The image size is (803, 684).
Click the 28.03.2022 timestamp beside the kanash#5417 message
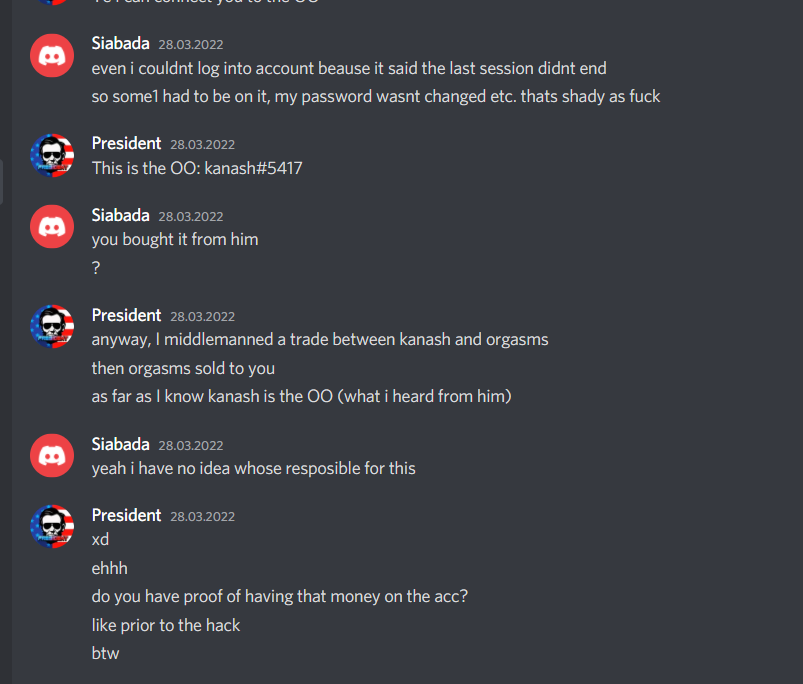(x=202, y=145)
